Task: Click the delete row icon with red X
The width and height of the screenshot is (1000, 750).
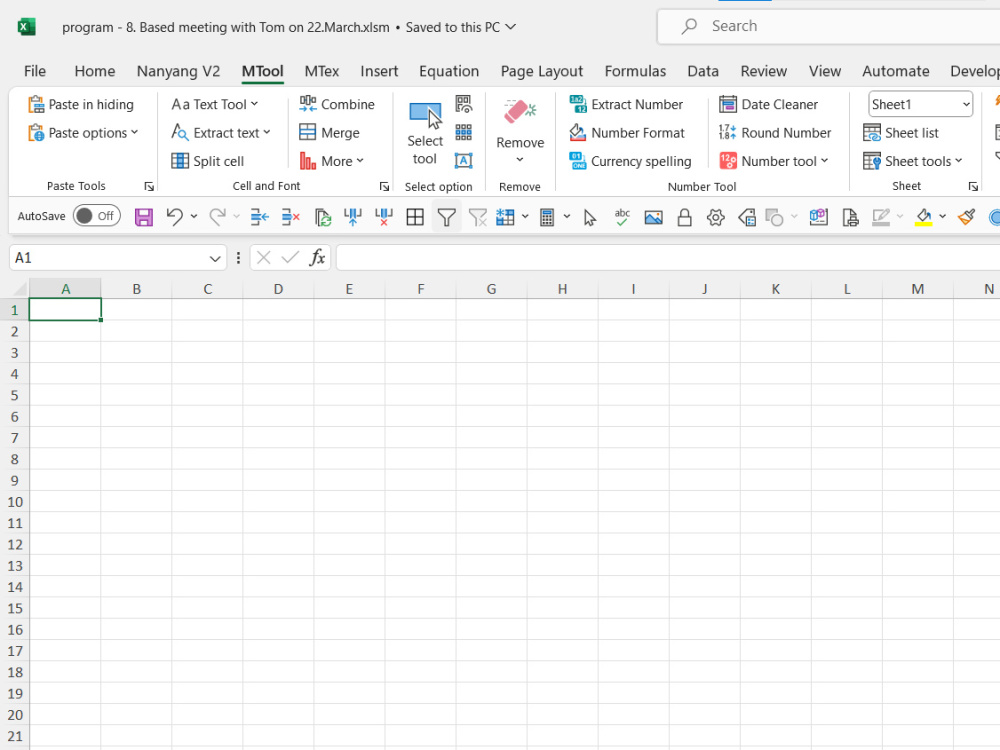Action: 291,217
